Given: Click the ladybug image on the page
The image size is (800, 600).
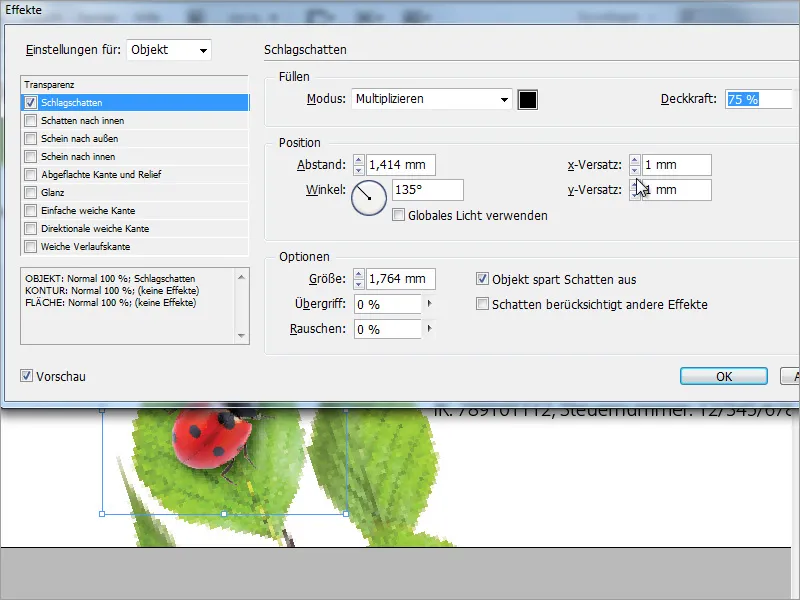Looking at the screenshot, I should [x=212, y=438].
